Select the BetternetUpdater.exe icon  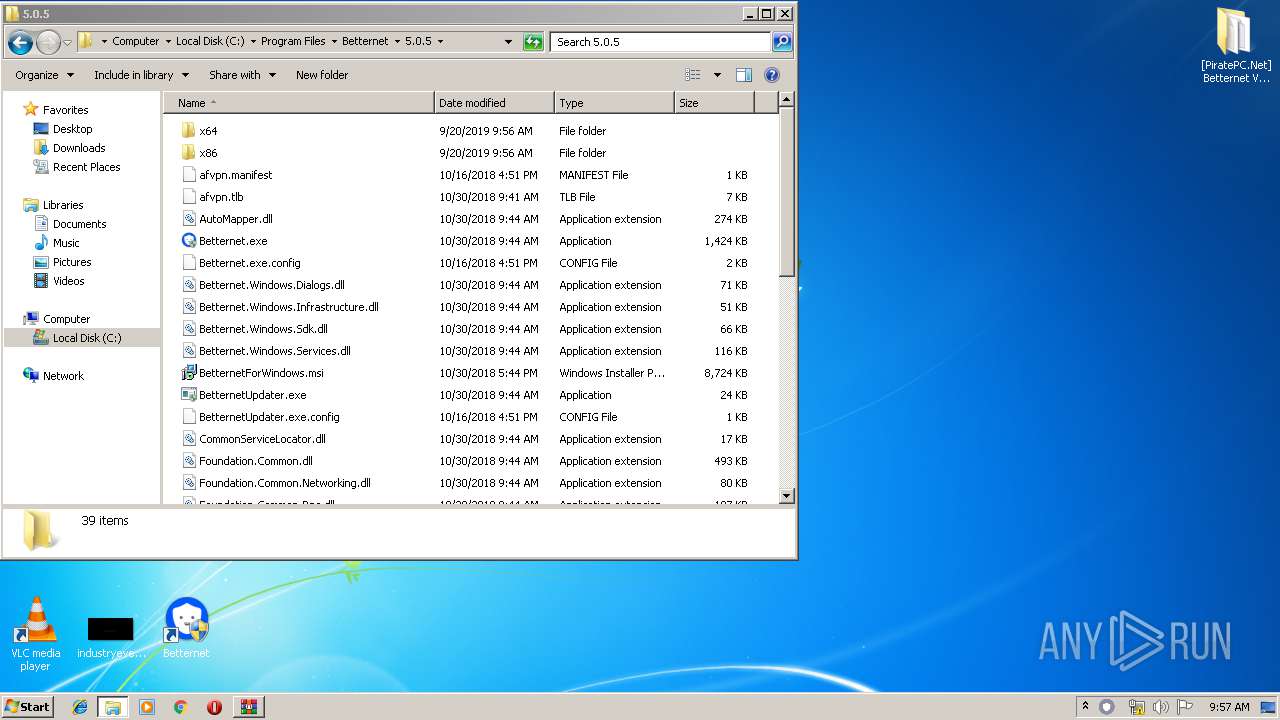pyautogui.click(x=189, y=395)
